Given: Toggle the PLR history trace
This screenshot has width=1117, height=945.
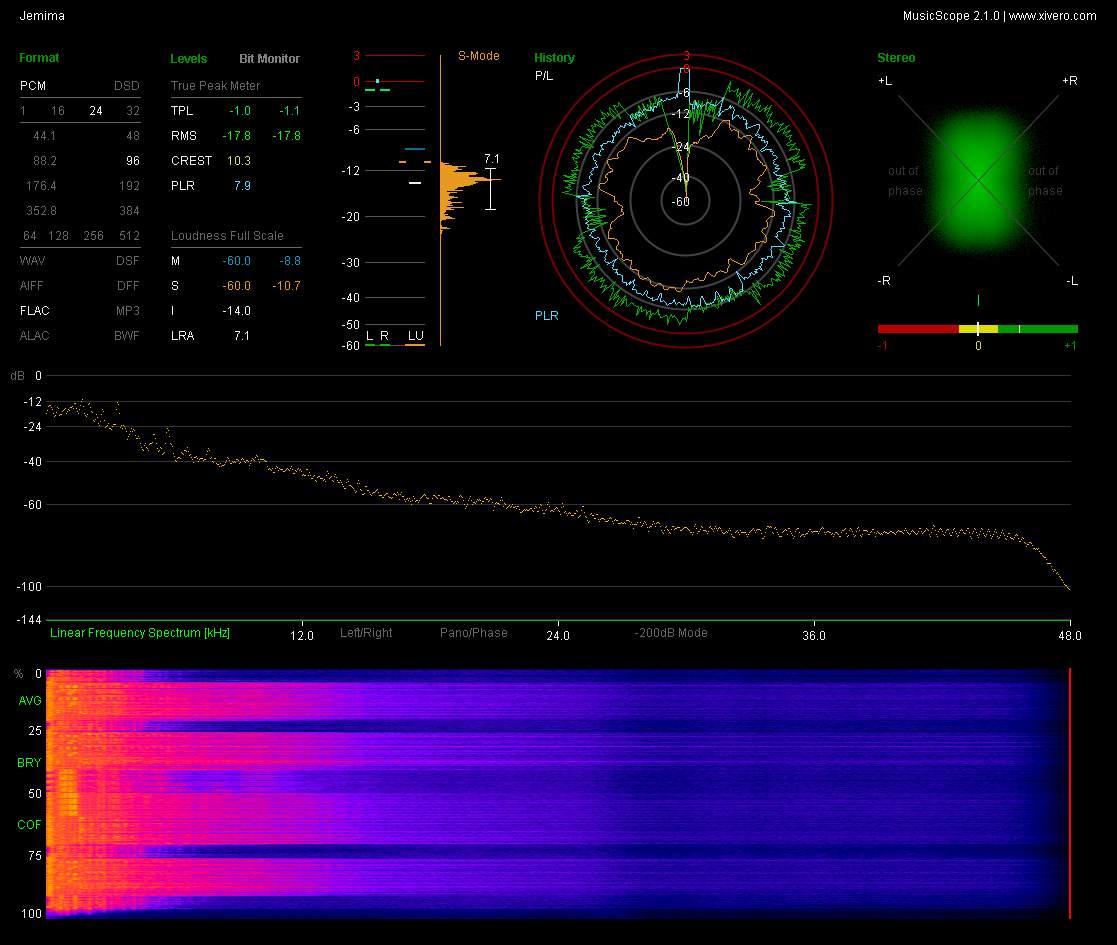Looking at the screenshot, I should [x=546, y=316].
